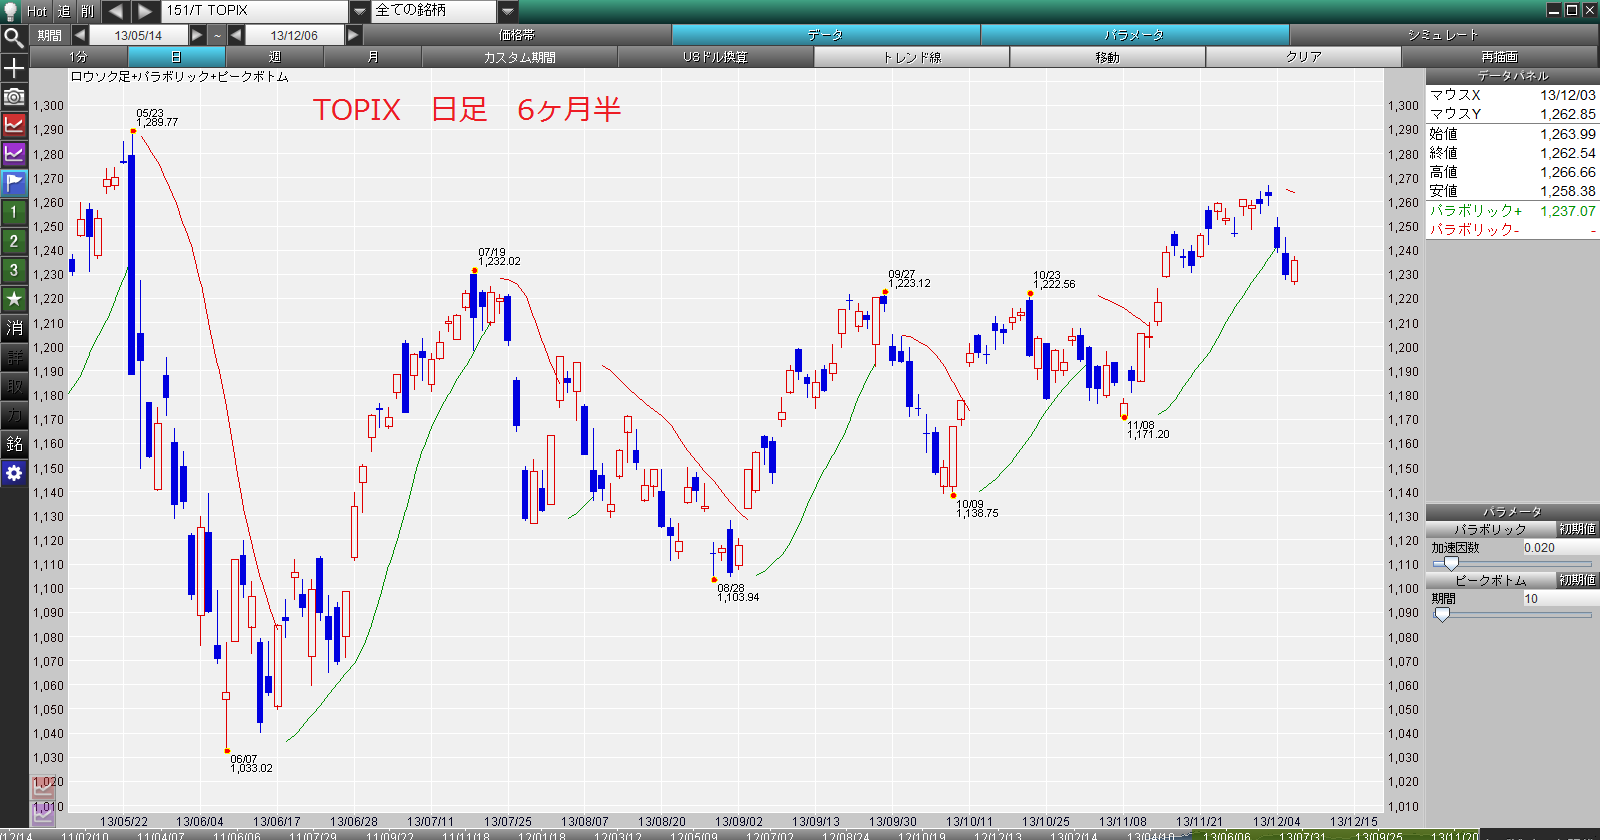
Task: Click the 151/T TOPIX symbol field
Action: tap(255, 11)
